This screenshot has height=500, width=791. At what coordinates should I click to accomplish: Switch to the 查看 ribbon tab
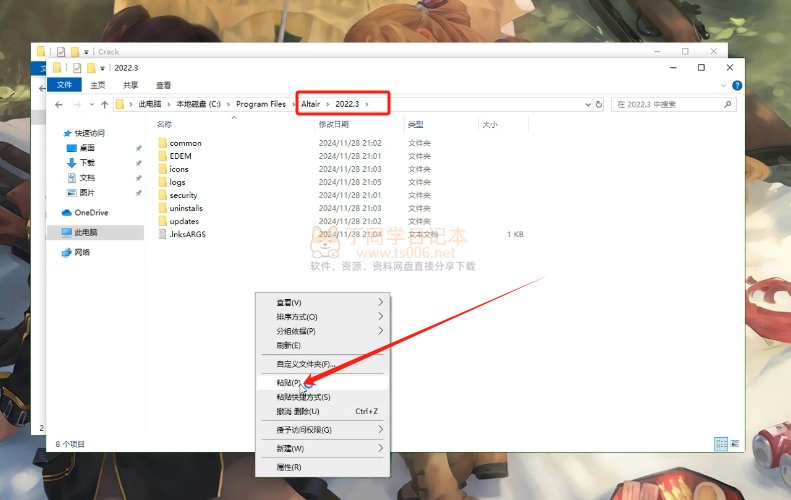click(163, 85)
